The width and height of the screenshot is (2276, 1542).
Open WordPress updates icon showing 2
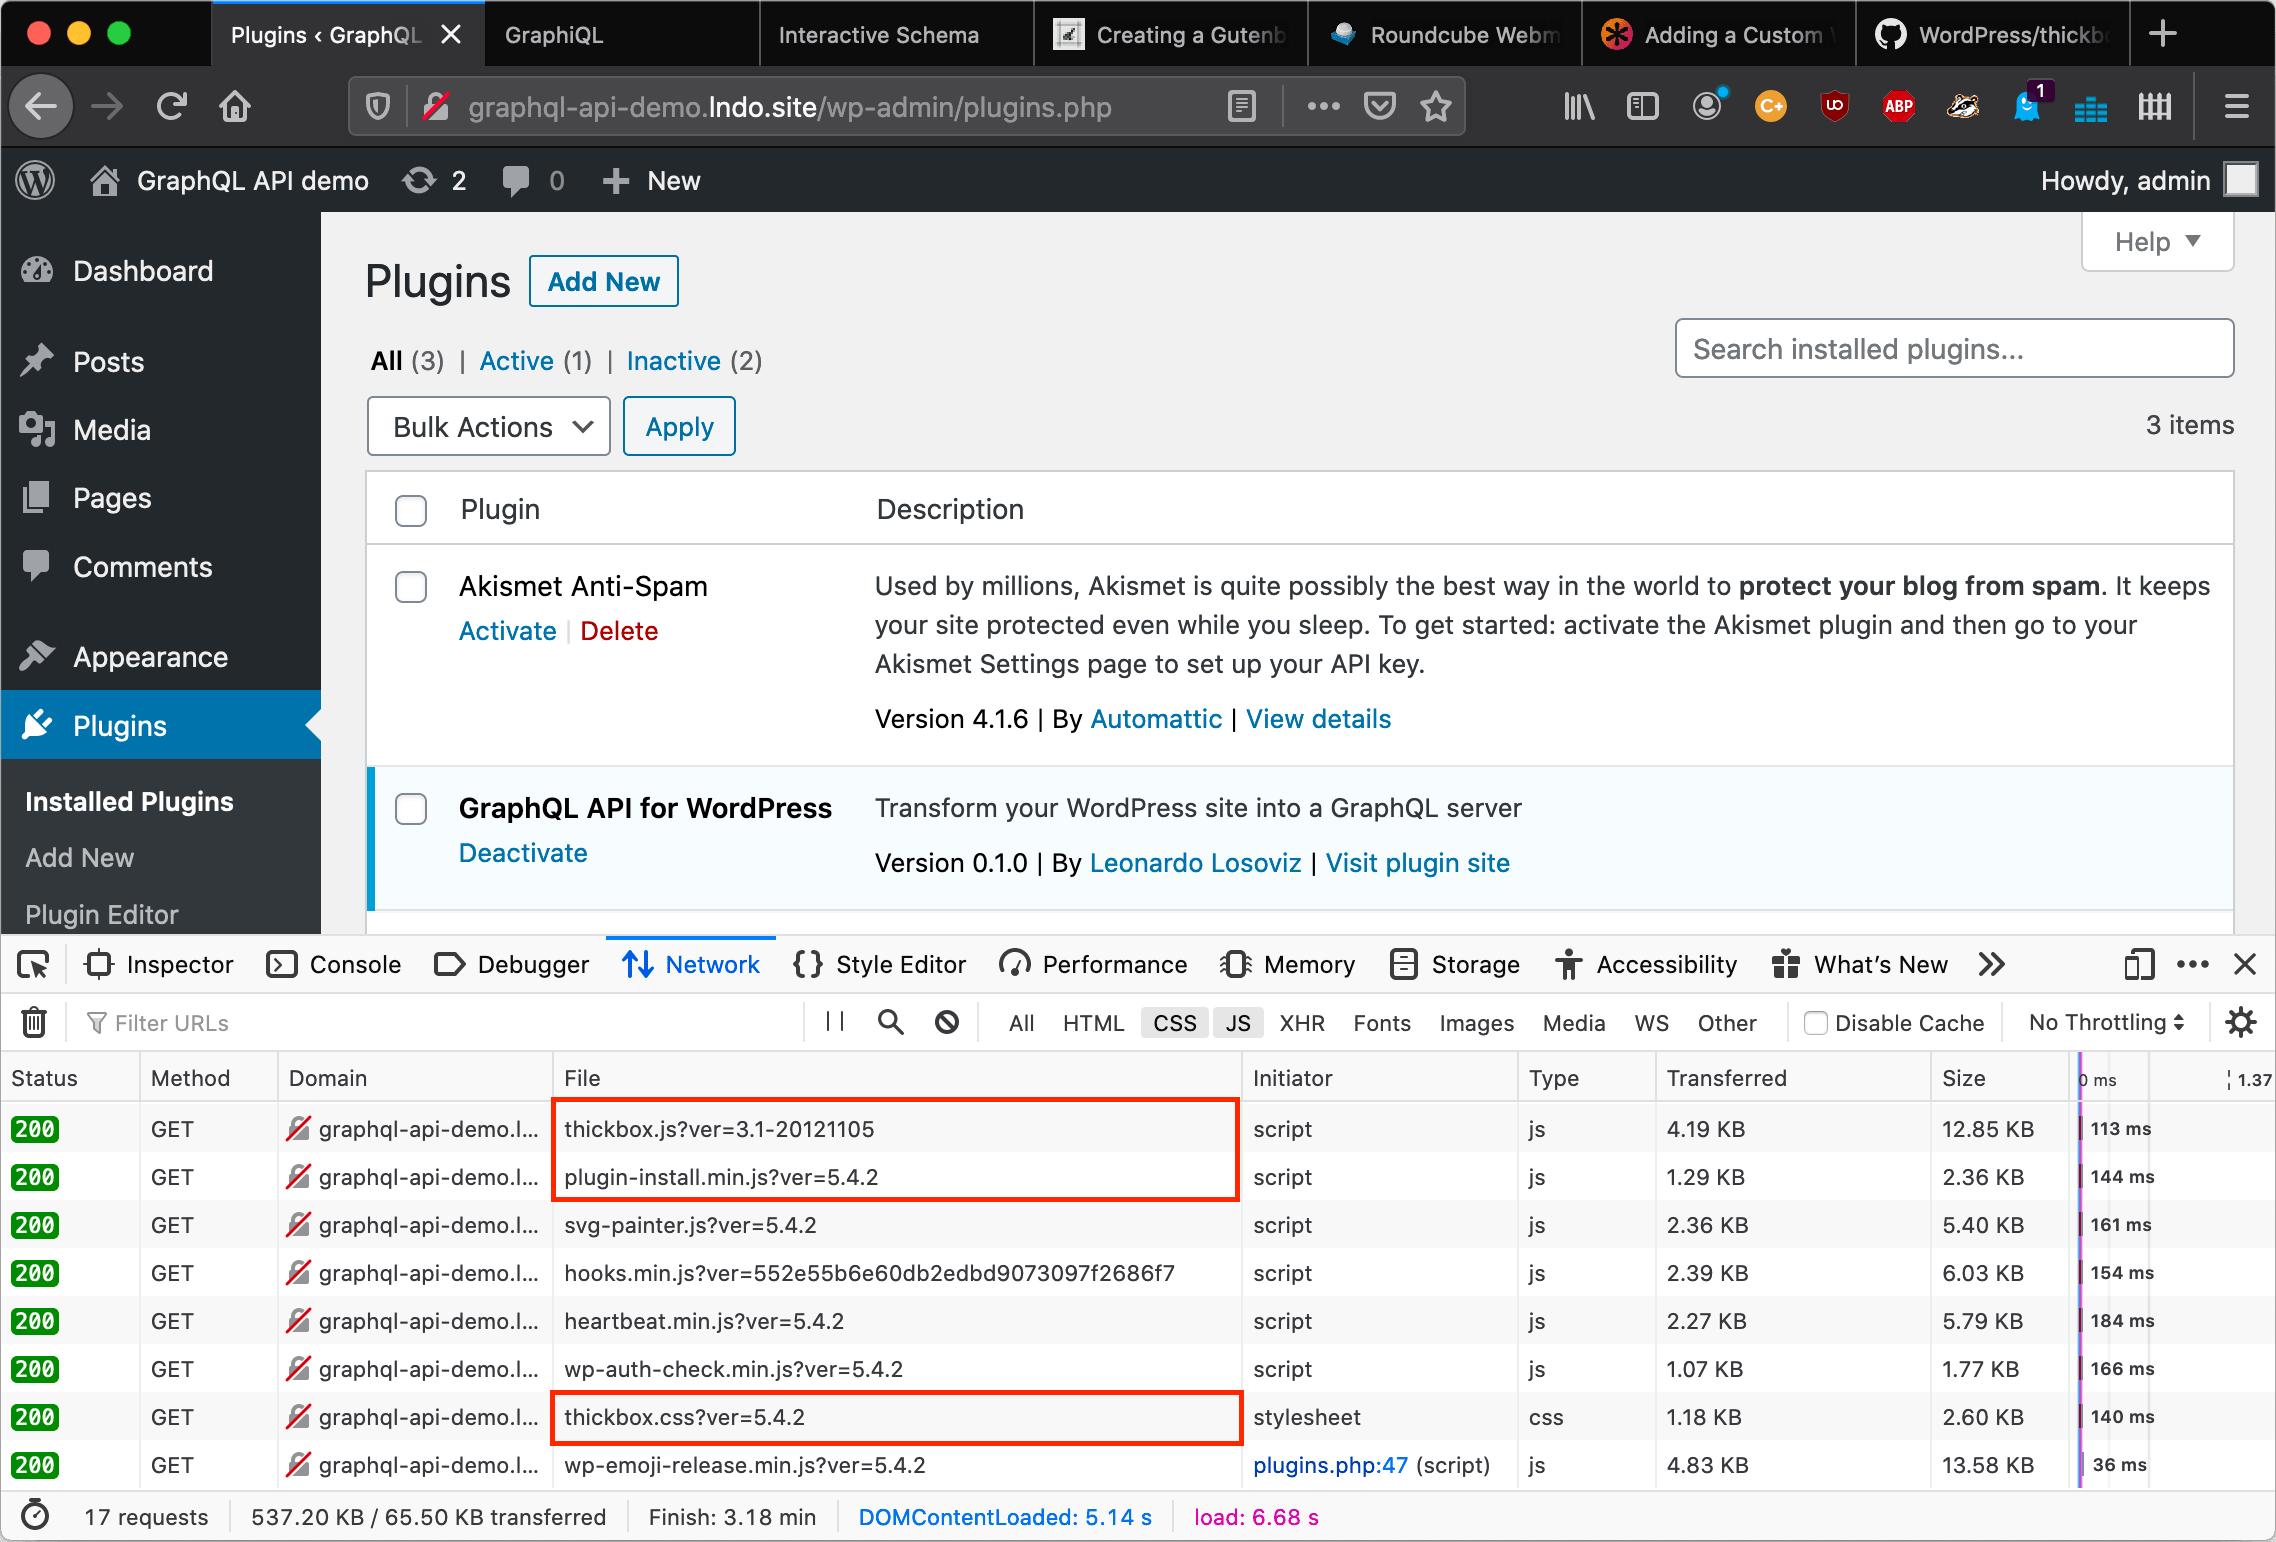[434, 181]
